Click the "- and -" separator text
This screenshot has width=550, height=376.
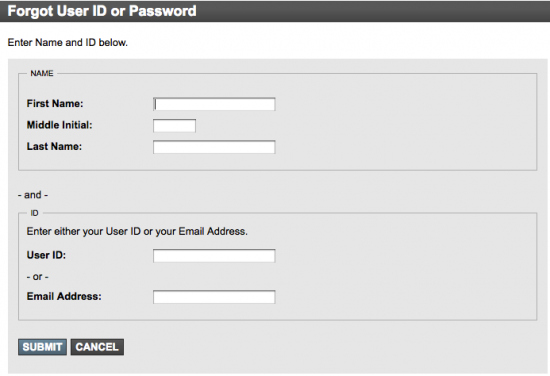pos(33,195)
